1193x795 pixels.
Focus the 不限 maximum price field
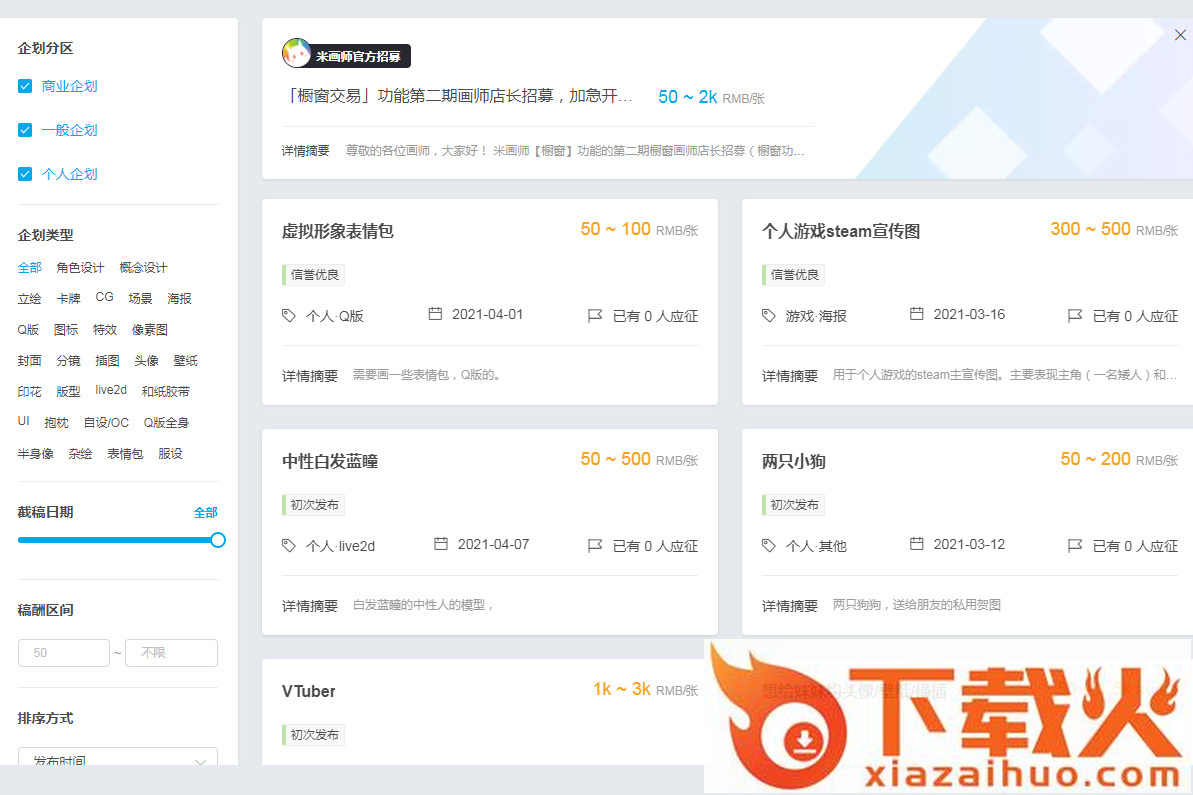(x=171, y=653)
